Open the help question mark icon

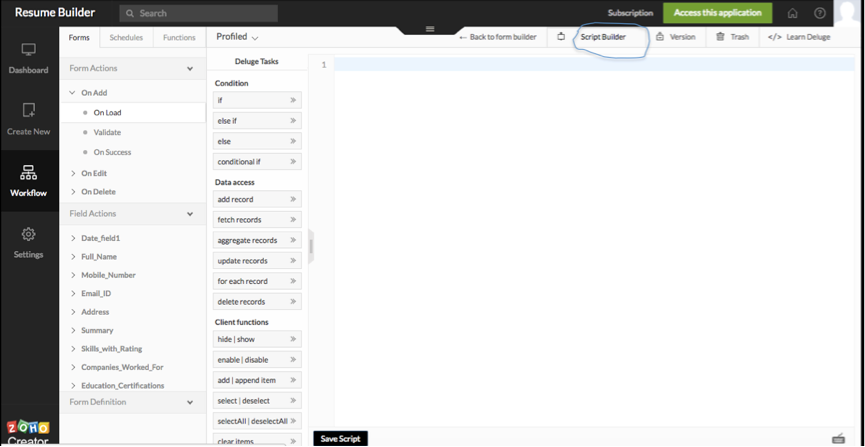(820, 13)
